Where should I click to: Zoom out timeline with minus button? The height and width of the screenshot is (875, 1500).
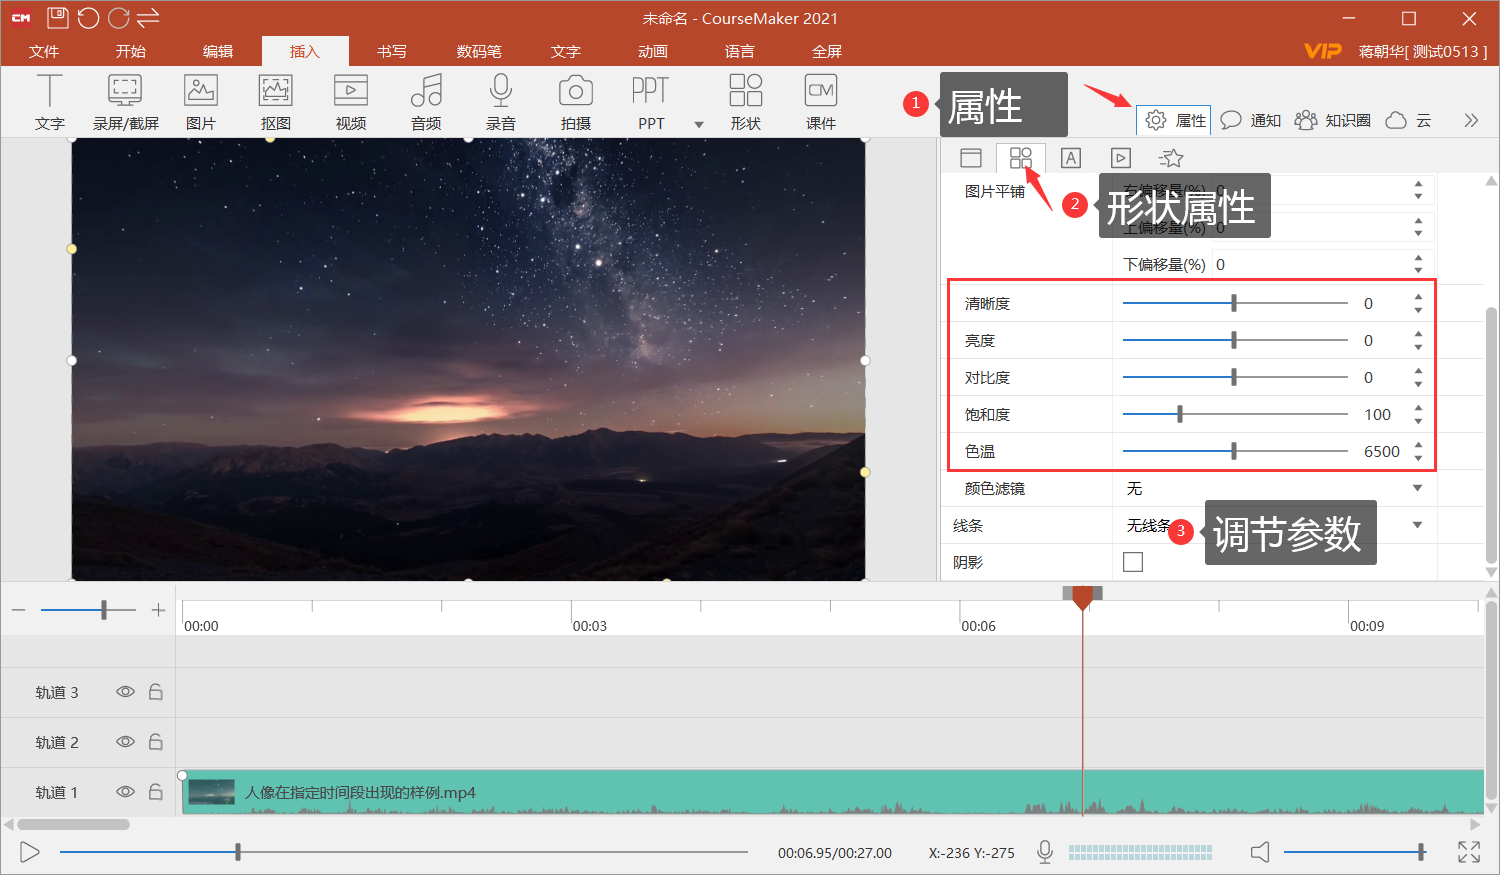19,610
